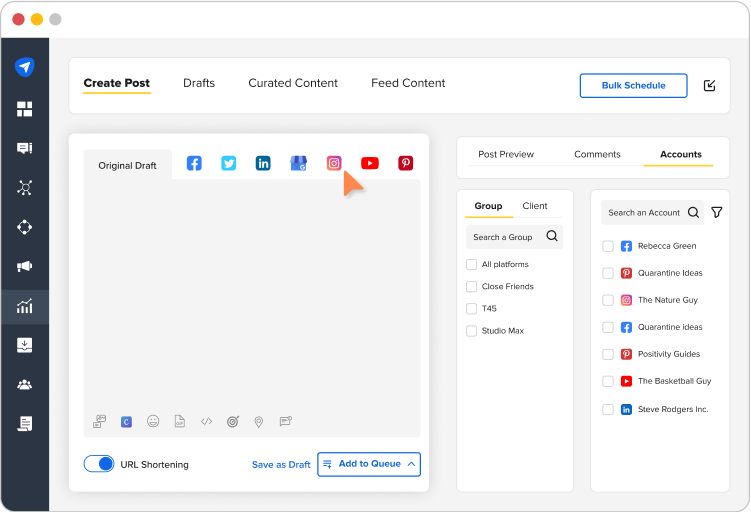Select the LinkedIn platform tab icon
This screenshot has height=513, width=751.
tap(263, 163)
